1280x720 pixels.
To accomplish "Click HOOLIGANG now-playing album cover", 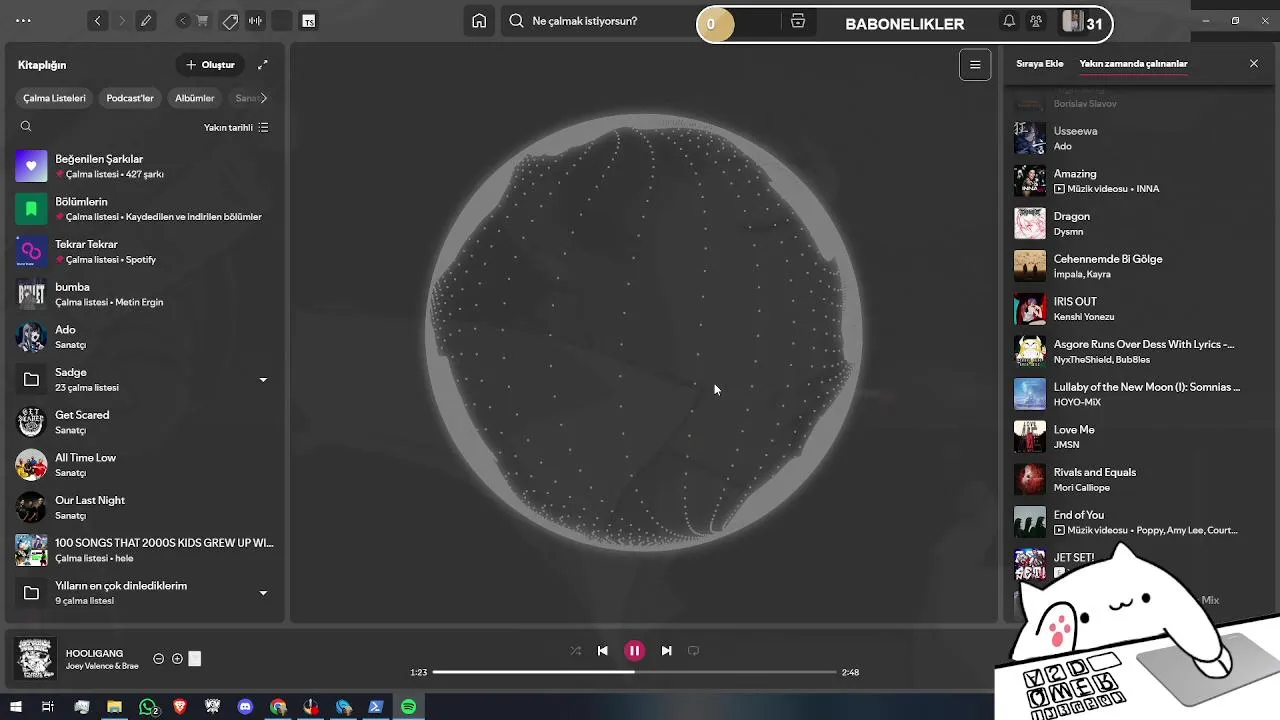I will tap(35, 658).
